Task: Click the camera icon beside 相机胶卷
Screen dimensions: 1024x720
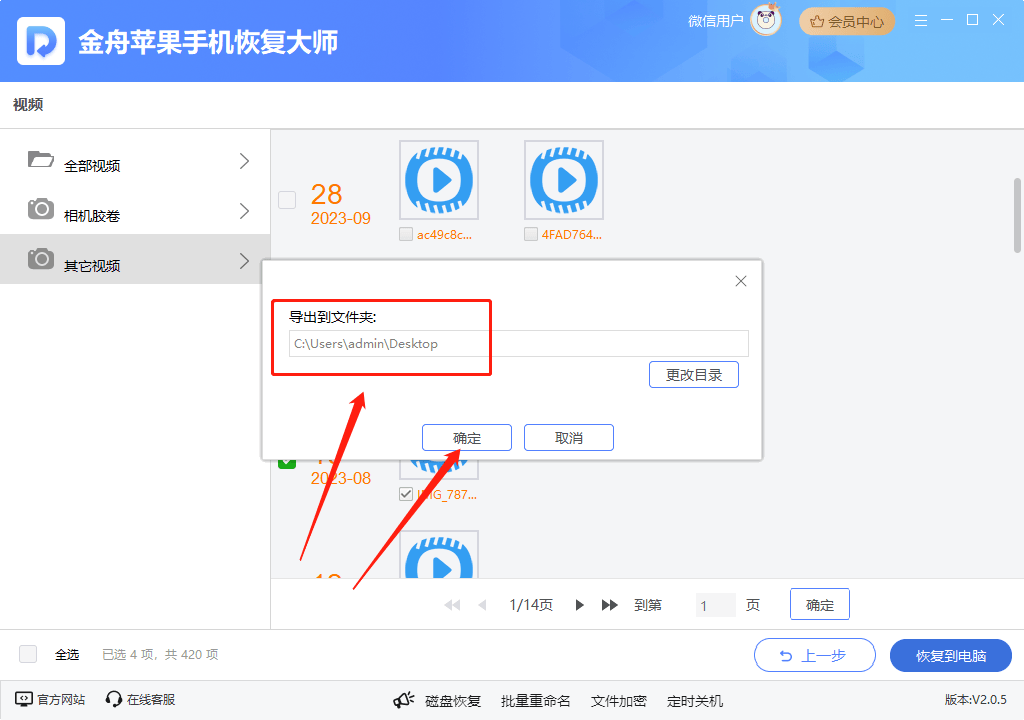Action: coord(40,210)
